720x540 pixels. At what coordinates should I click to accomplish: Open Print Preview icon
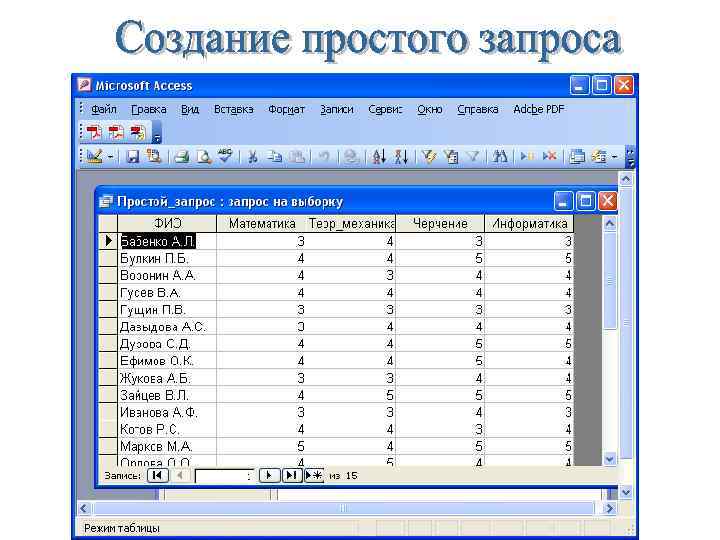click(x=204, y=157)
